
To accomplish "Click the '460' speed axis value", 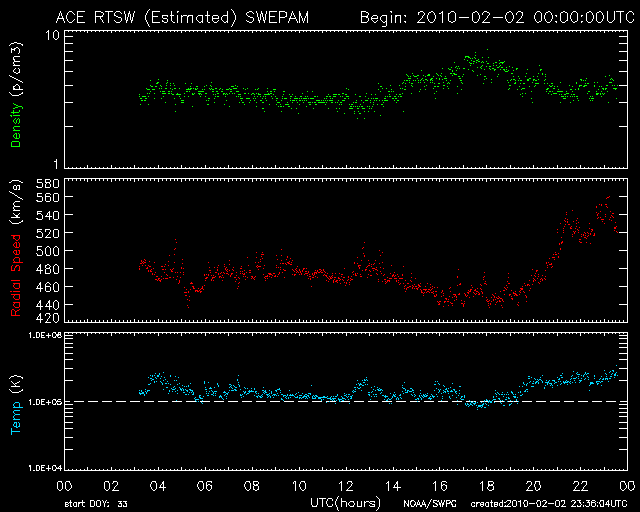I will pyautogui.click(x=48, y=287).
